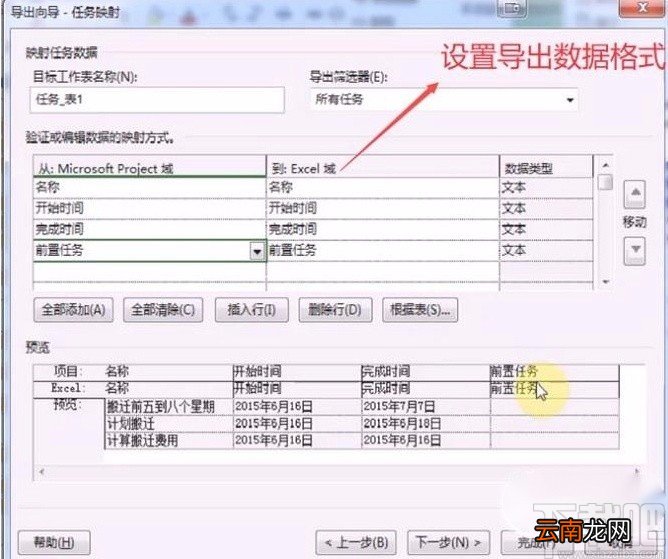Screen dimensions: 668x559
Task: Close the 导出向导 dialog window
Action: (x=642, y=7)
